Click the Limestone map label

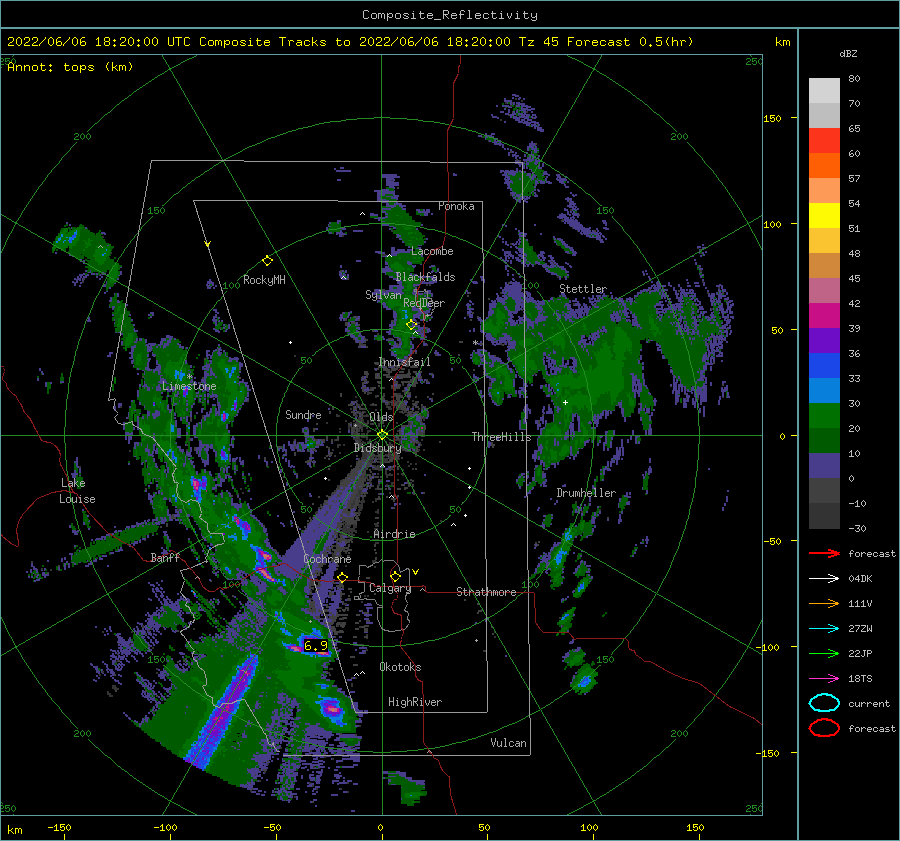[189, 386]
